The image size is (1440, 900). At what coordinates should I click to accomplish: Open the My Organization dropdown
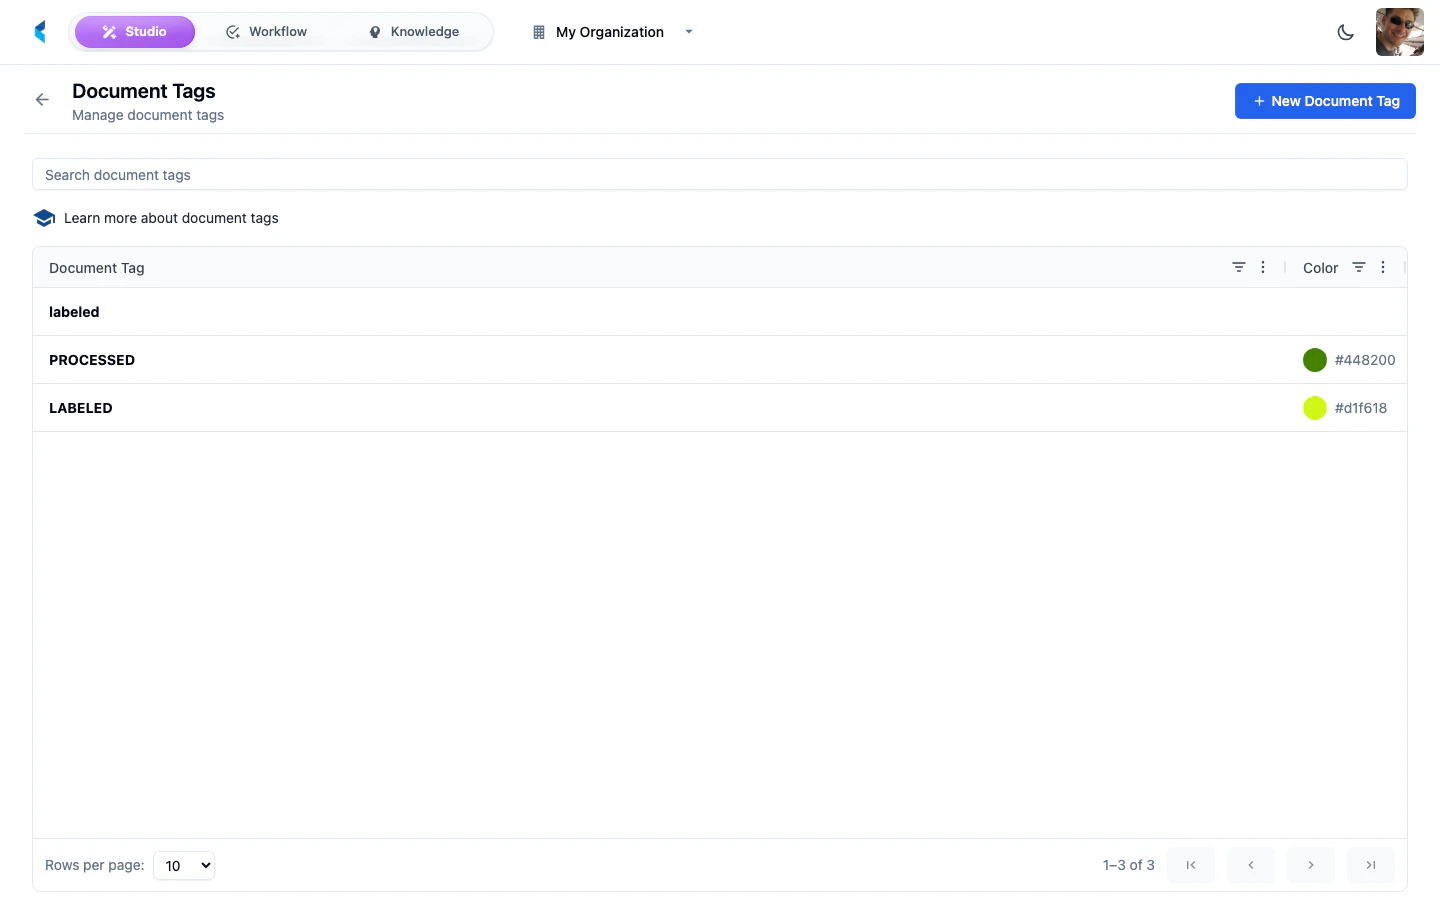[x=688, y=32]
